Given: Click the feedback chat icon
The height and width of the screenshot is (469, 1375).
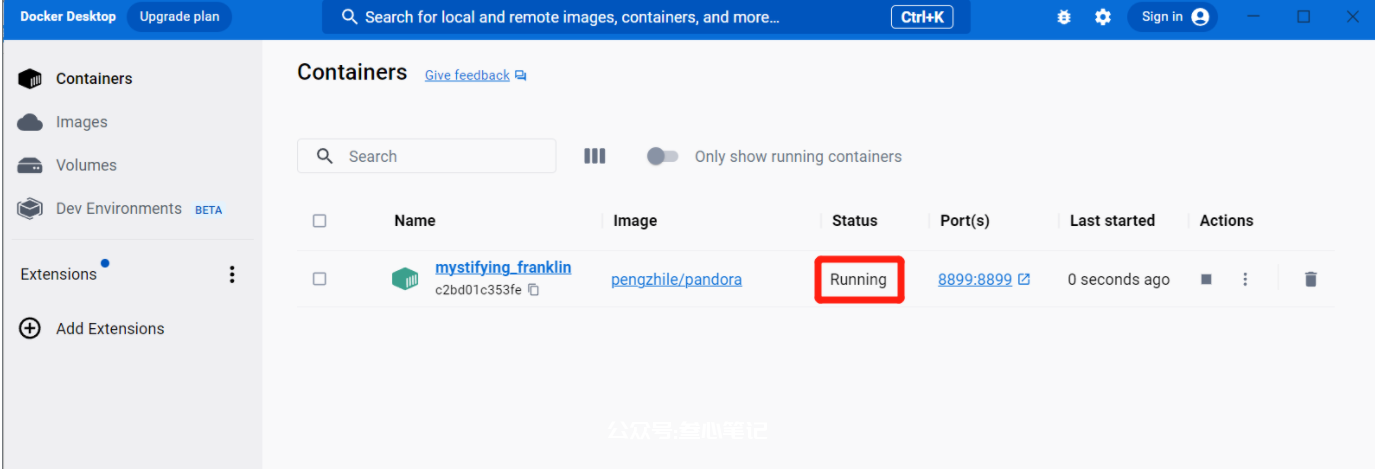Looking at the screenshot, I should click(x=521, y=76).
